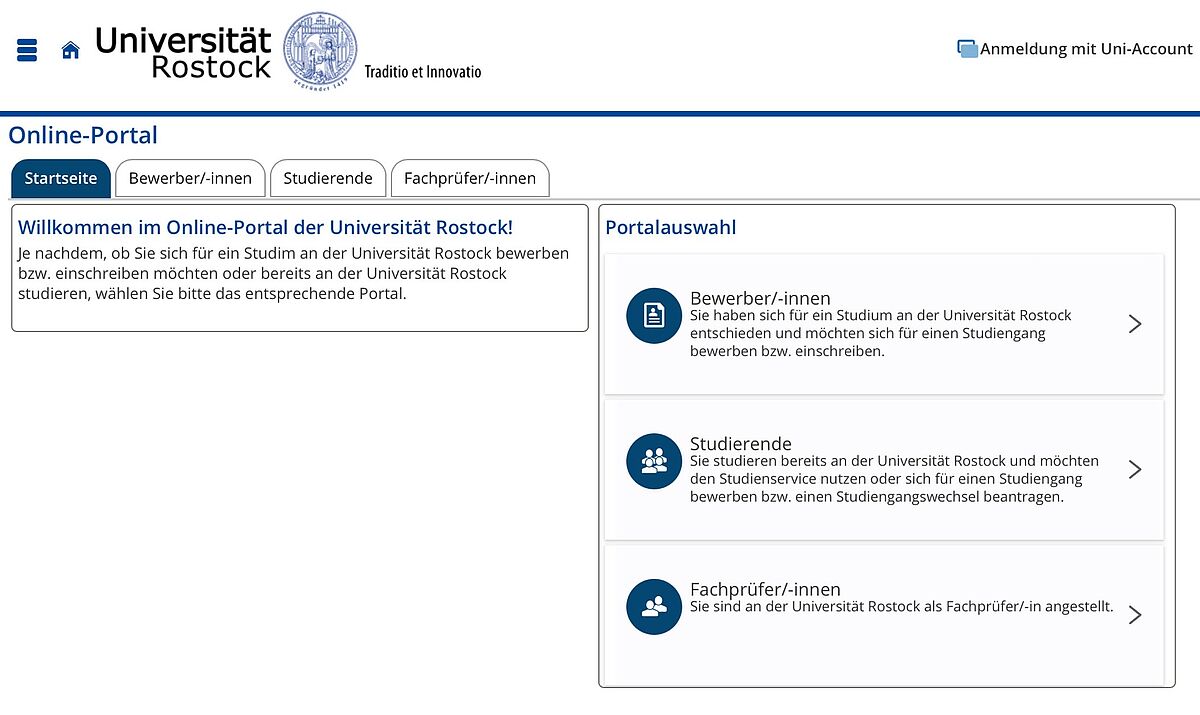Click the Uni-Account login icon
This screenshot has width=1200, height=715.
click(967, 49)
